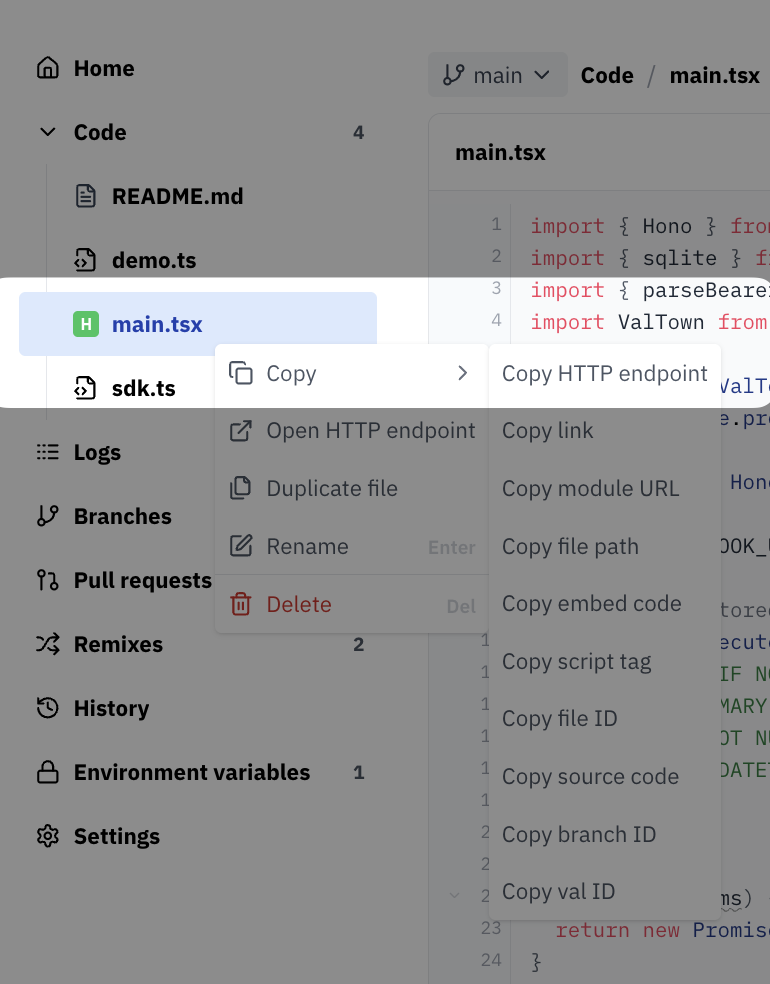The width and height of the screenshot is (770, 984).
Task: Click the Code breadcrumb link
Action: coord(607,75)
